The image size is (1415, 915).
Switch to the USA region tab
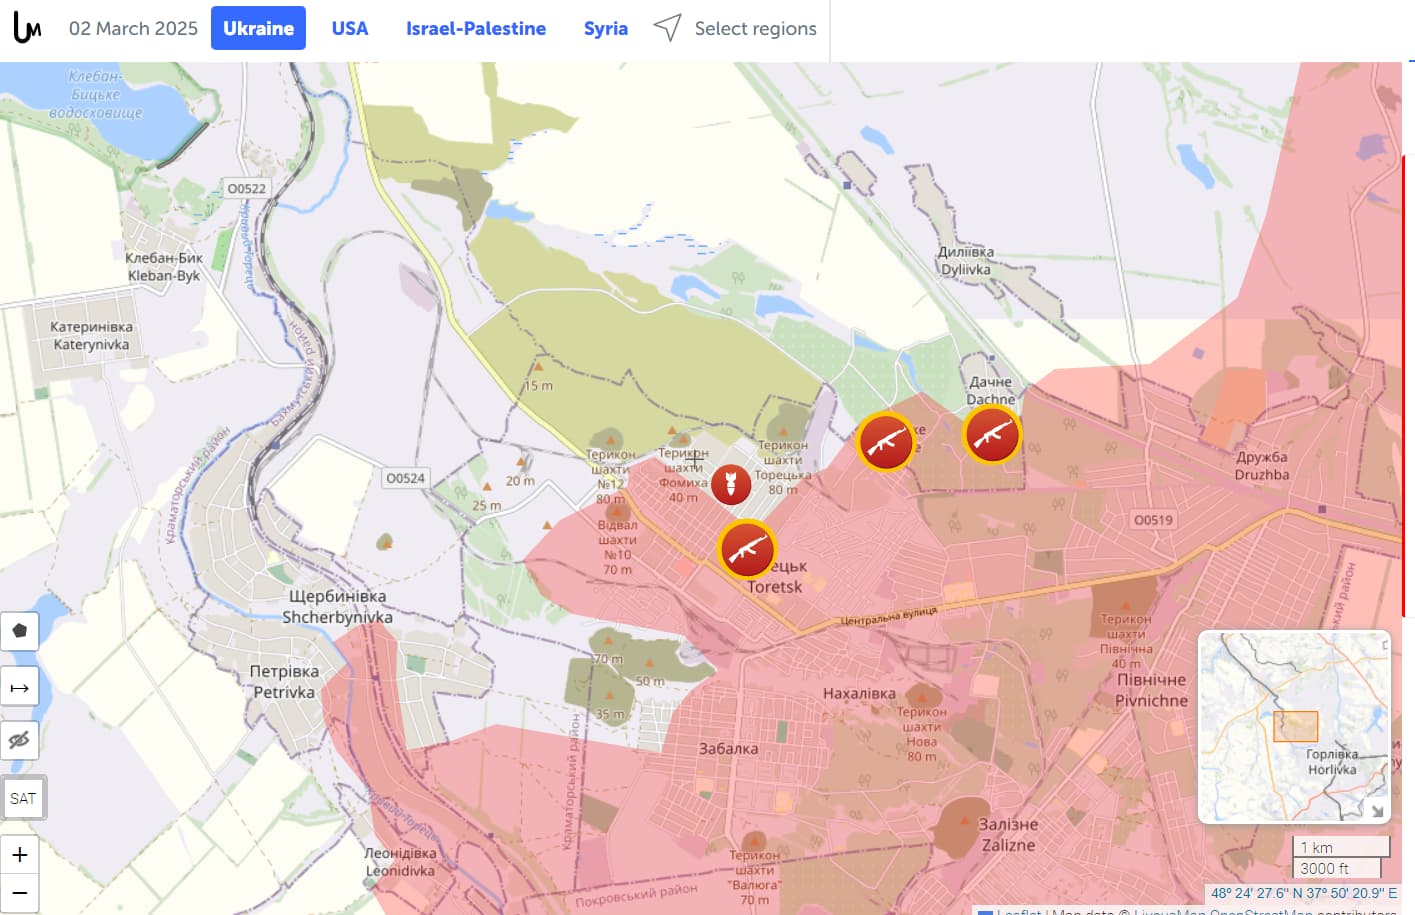pos(350,28)
